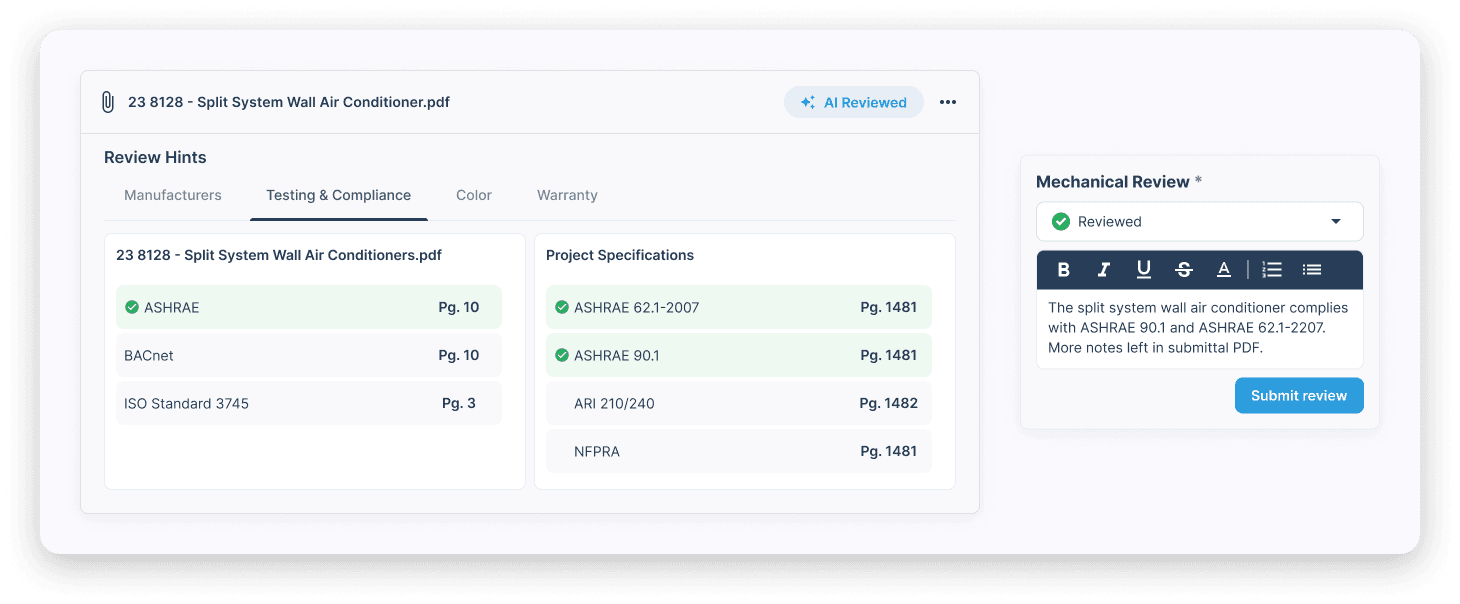Viewport: 1460px width, 604px height.
Task: Switch to the Manufacturers tab
Action: click(x=172, y=195)
